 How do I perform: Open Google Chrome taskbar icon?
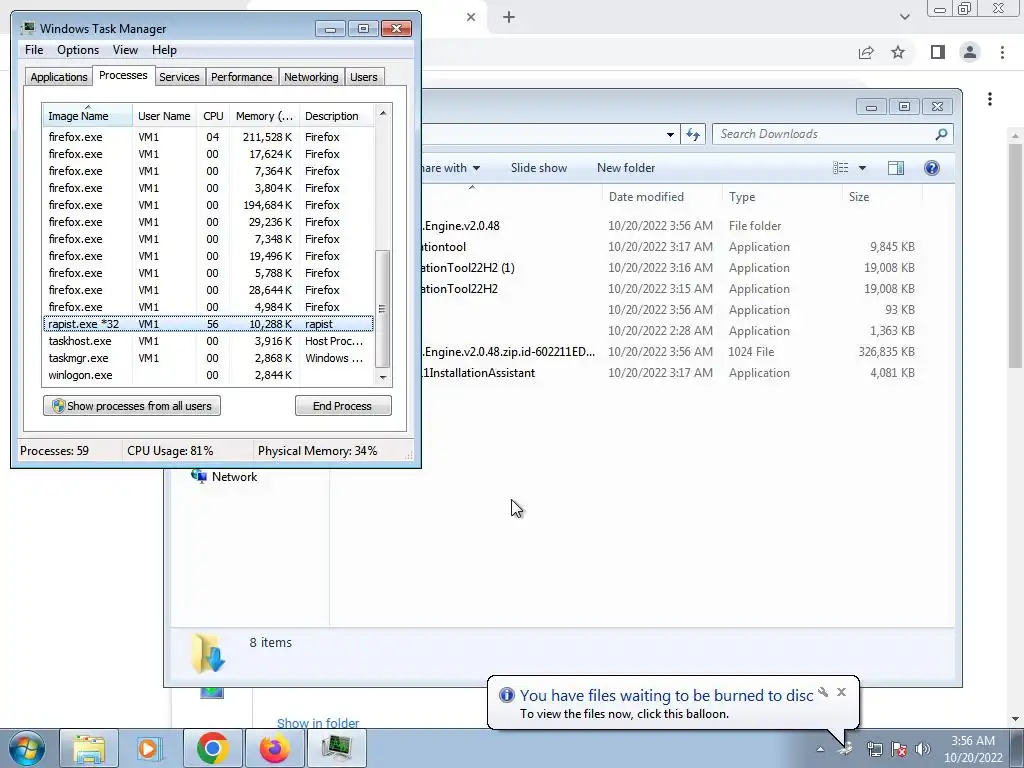click(x=212, y=748)
